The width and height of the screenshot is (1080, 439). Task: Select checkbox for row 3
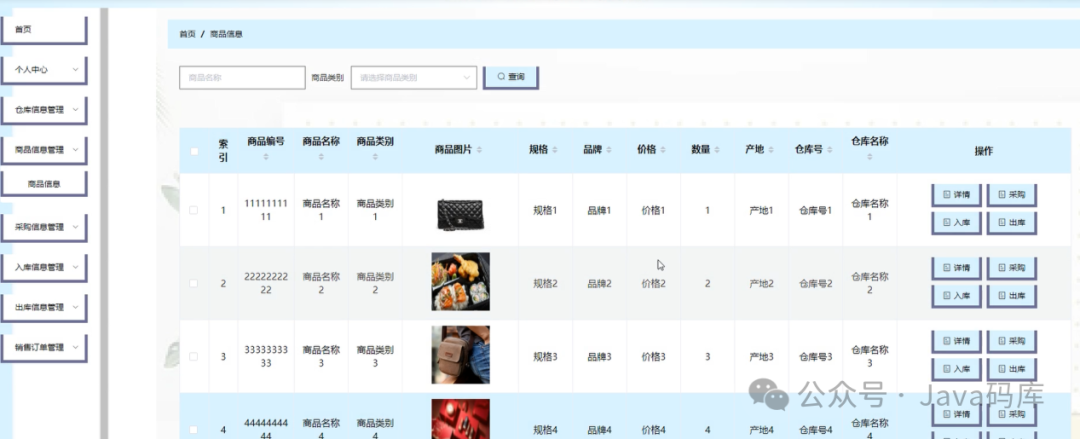click(x=194, y=356)
